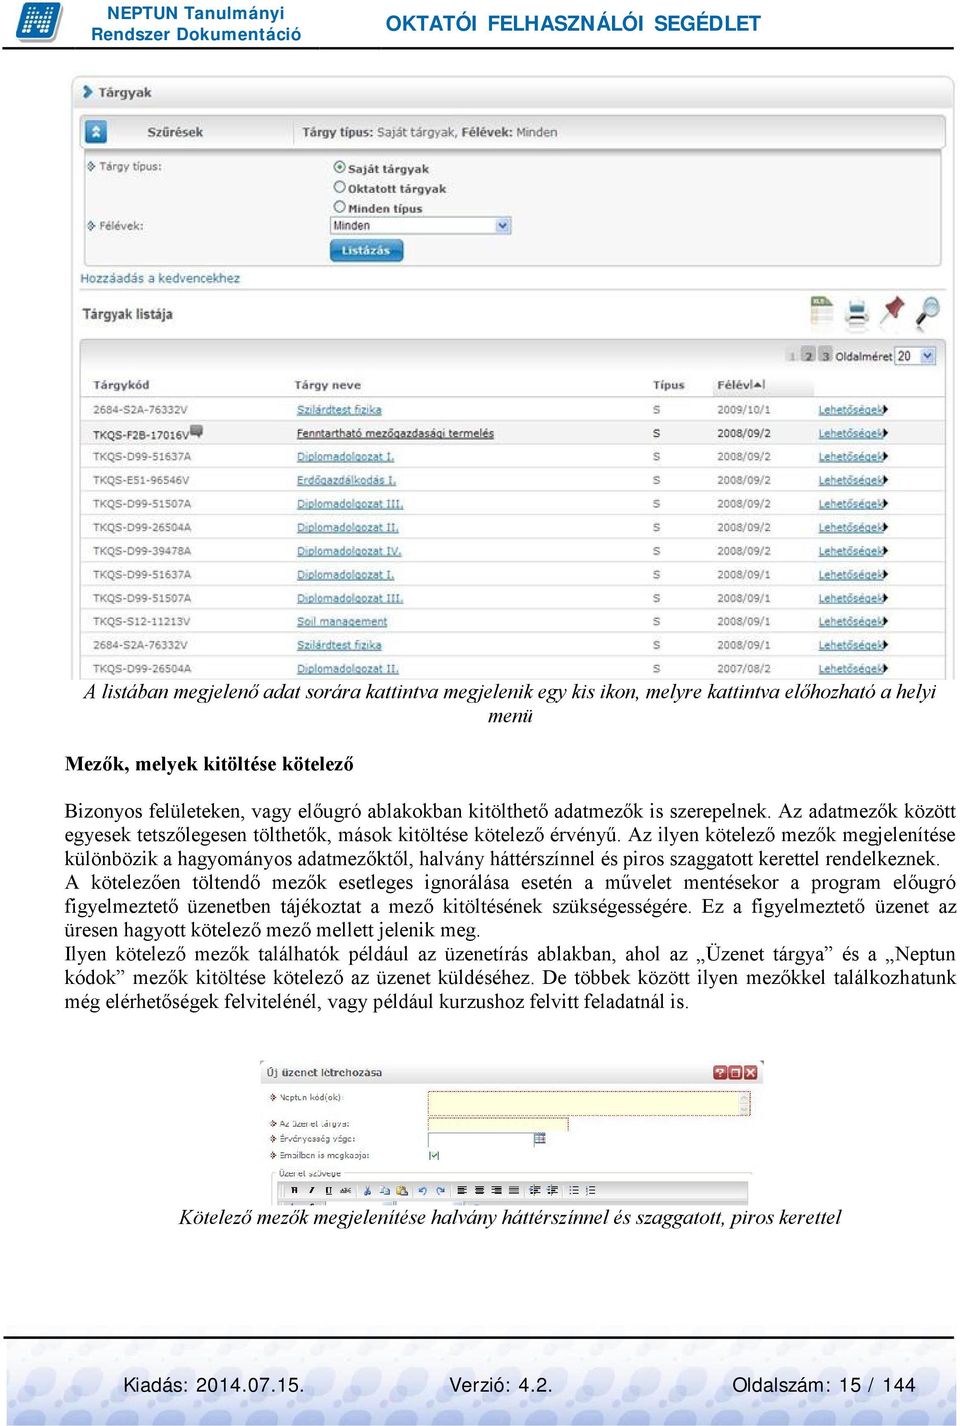Click the cut scissors icon in editor toolbar
Image resolution: width=960 pixels, height=1426 pixels.
[366, 1189]
